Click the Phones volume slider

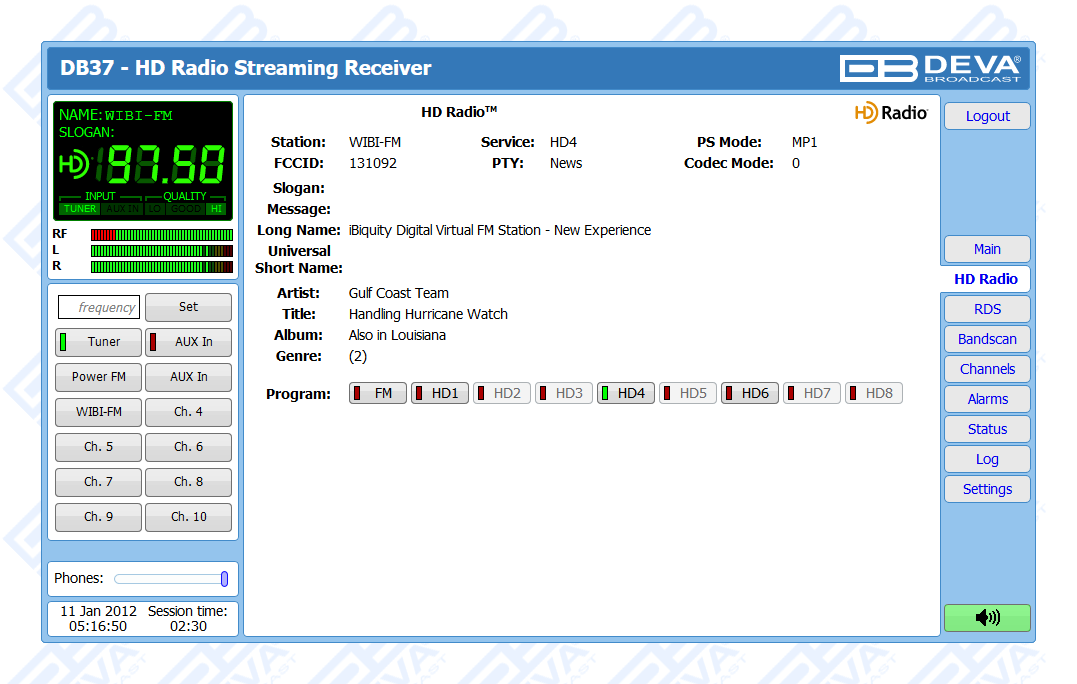(x=170, y=579)
